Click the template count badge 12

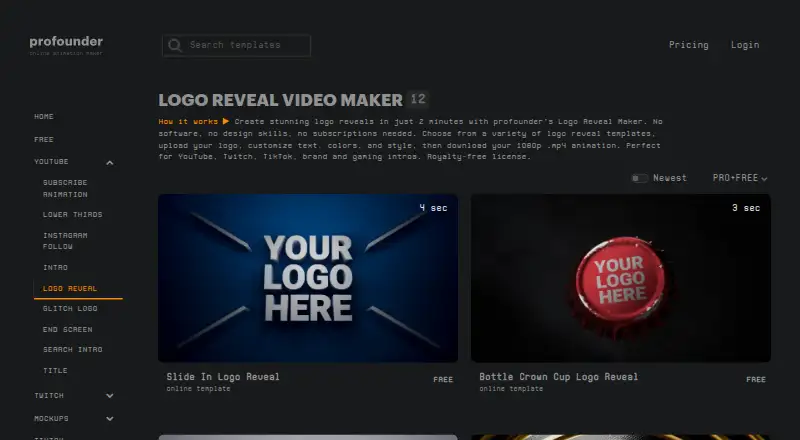coord(418,100)
